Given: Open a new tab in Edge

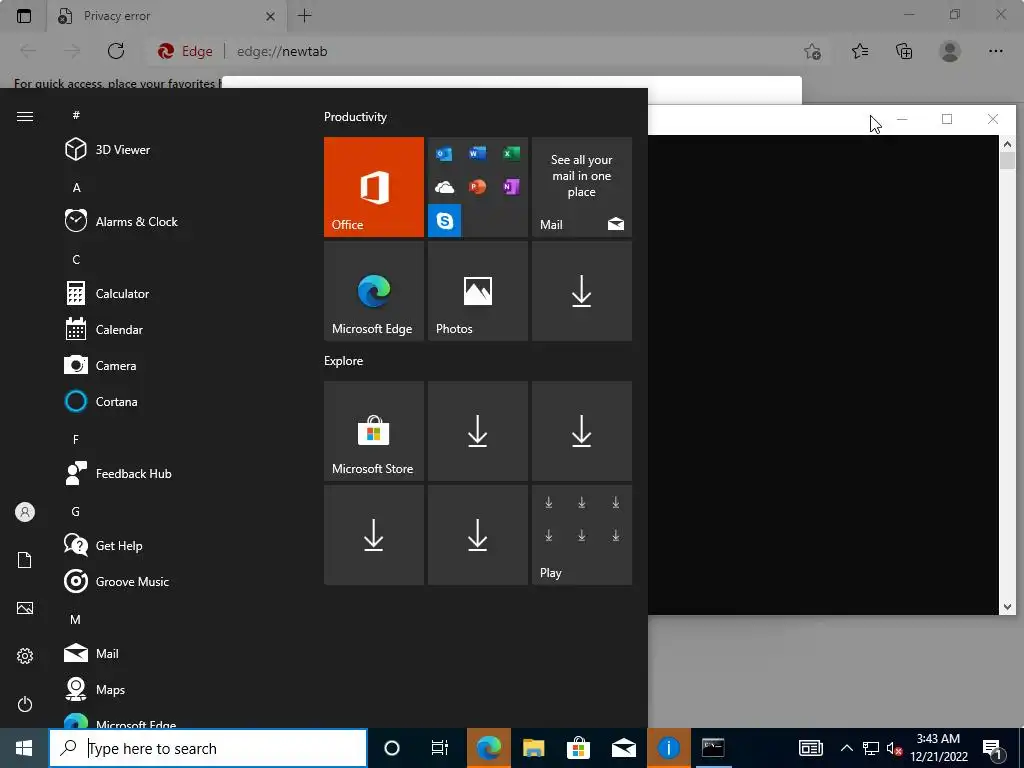Looking at the screenshot, I should [x=304, y=16].
